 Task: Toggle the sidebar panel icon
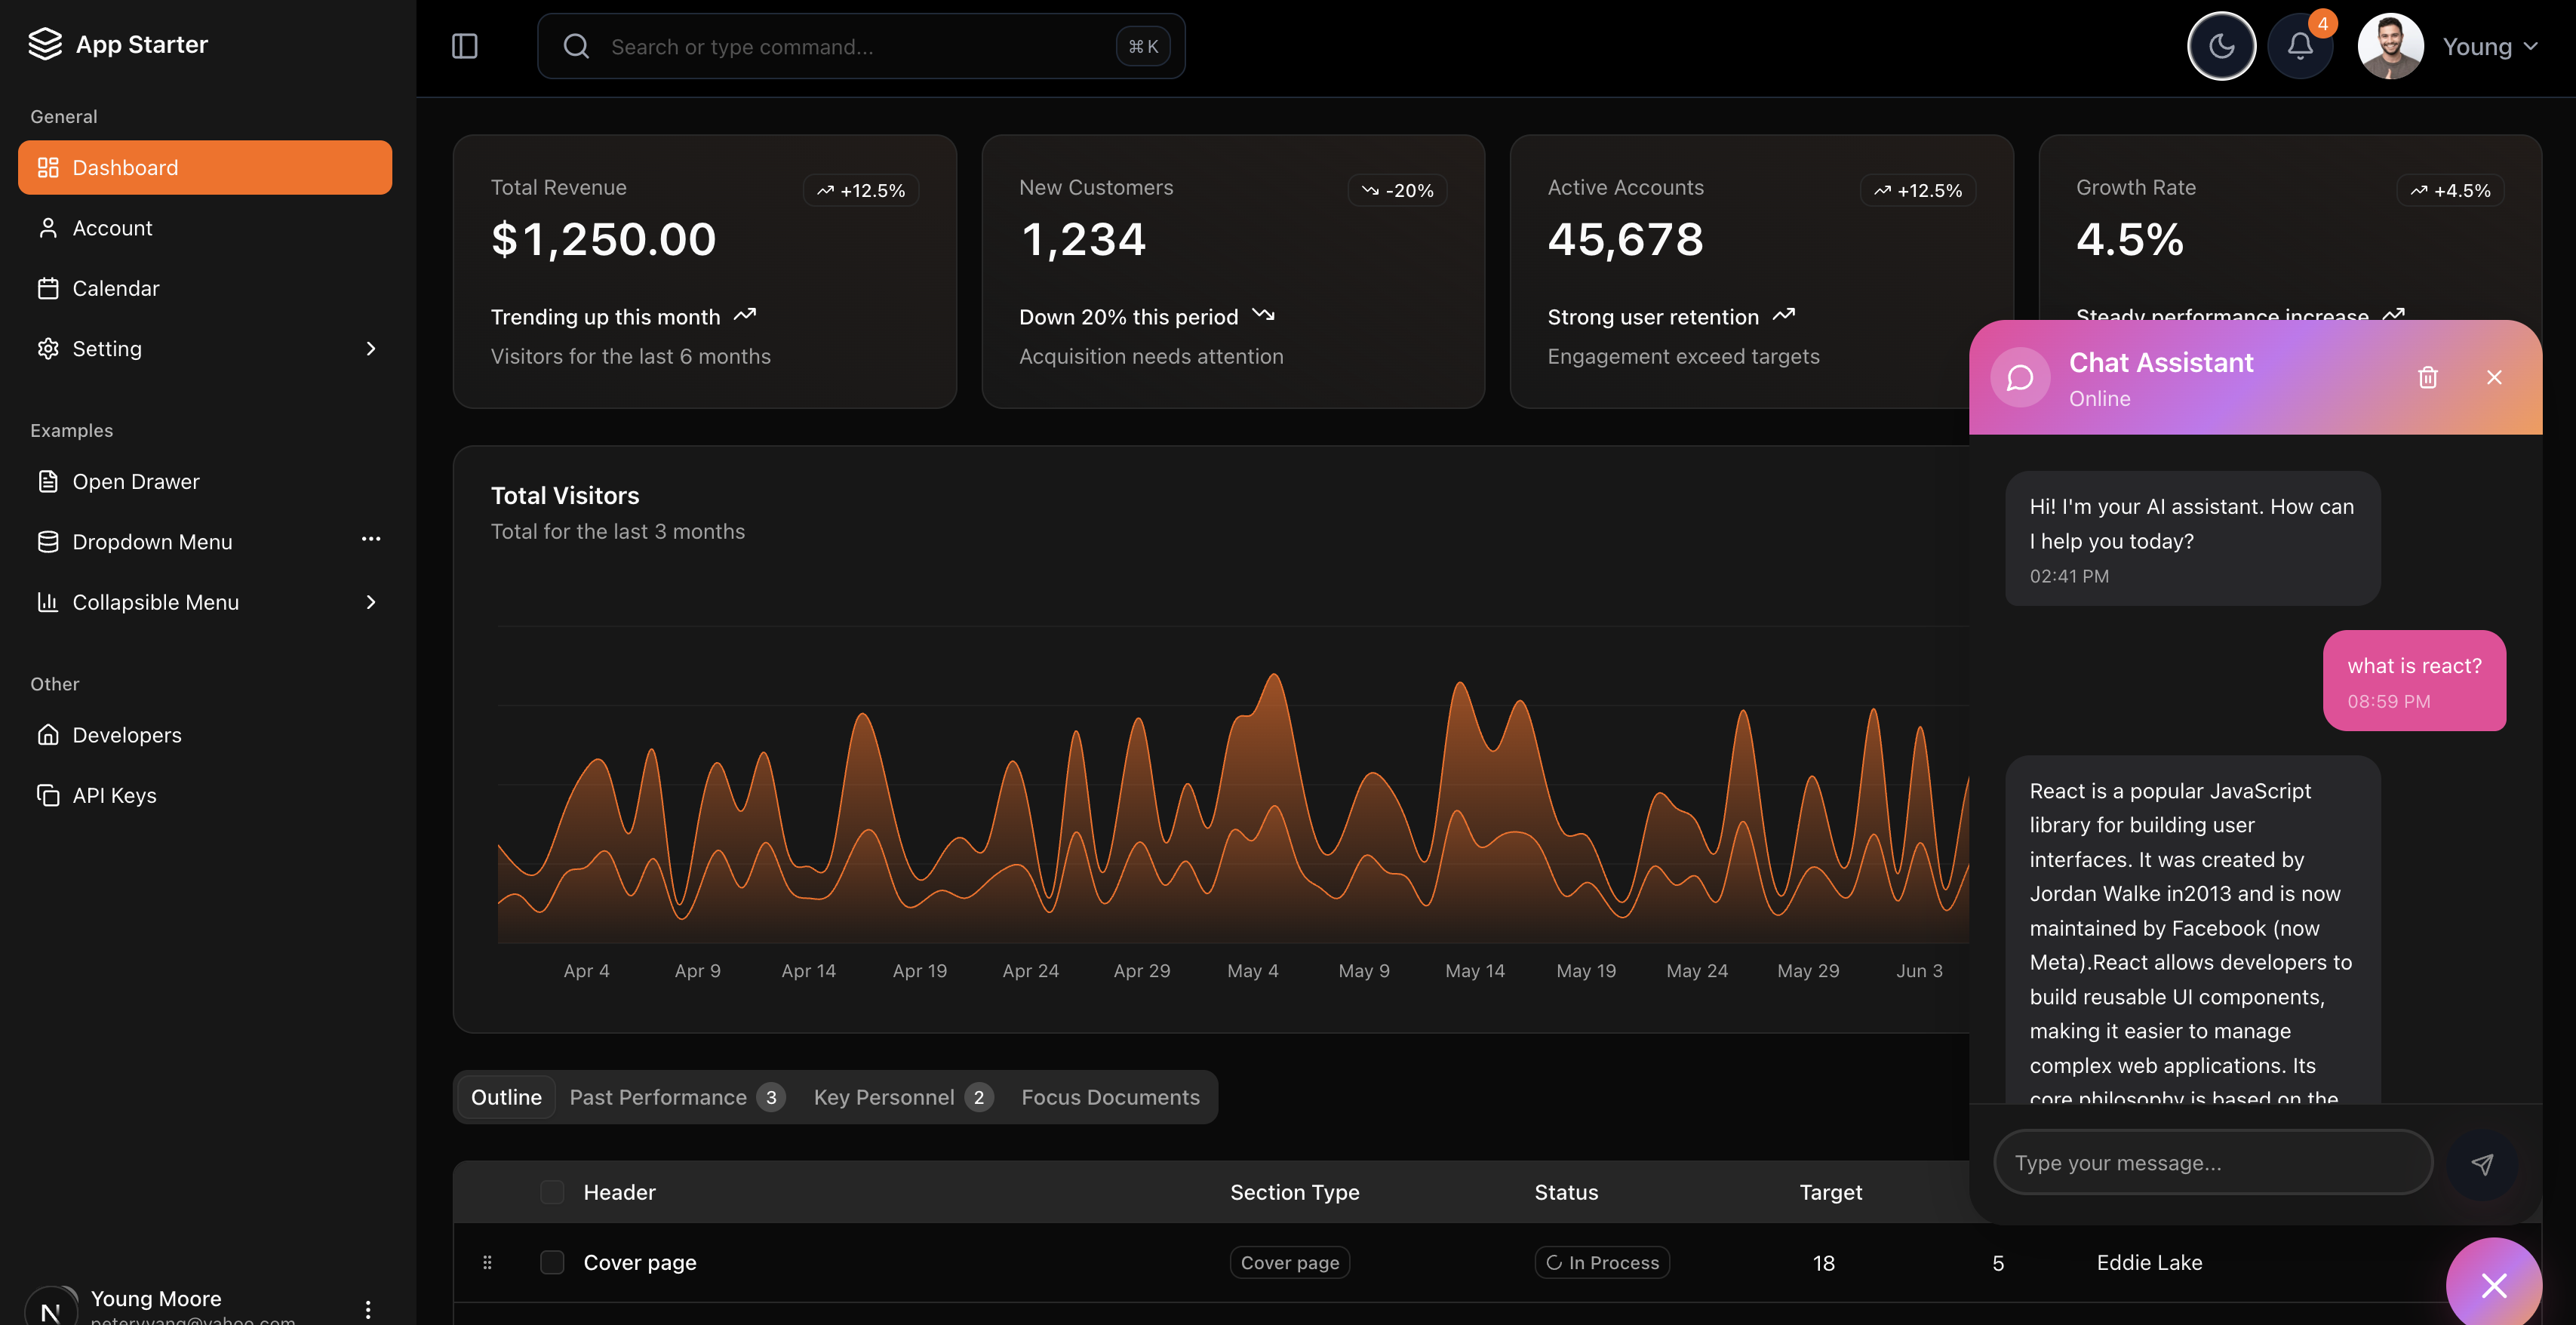coord(464,46)
